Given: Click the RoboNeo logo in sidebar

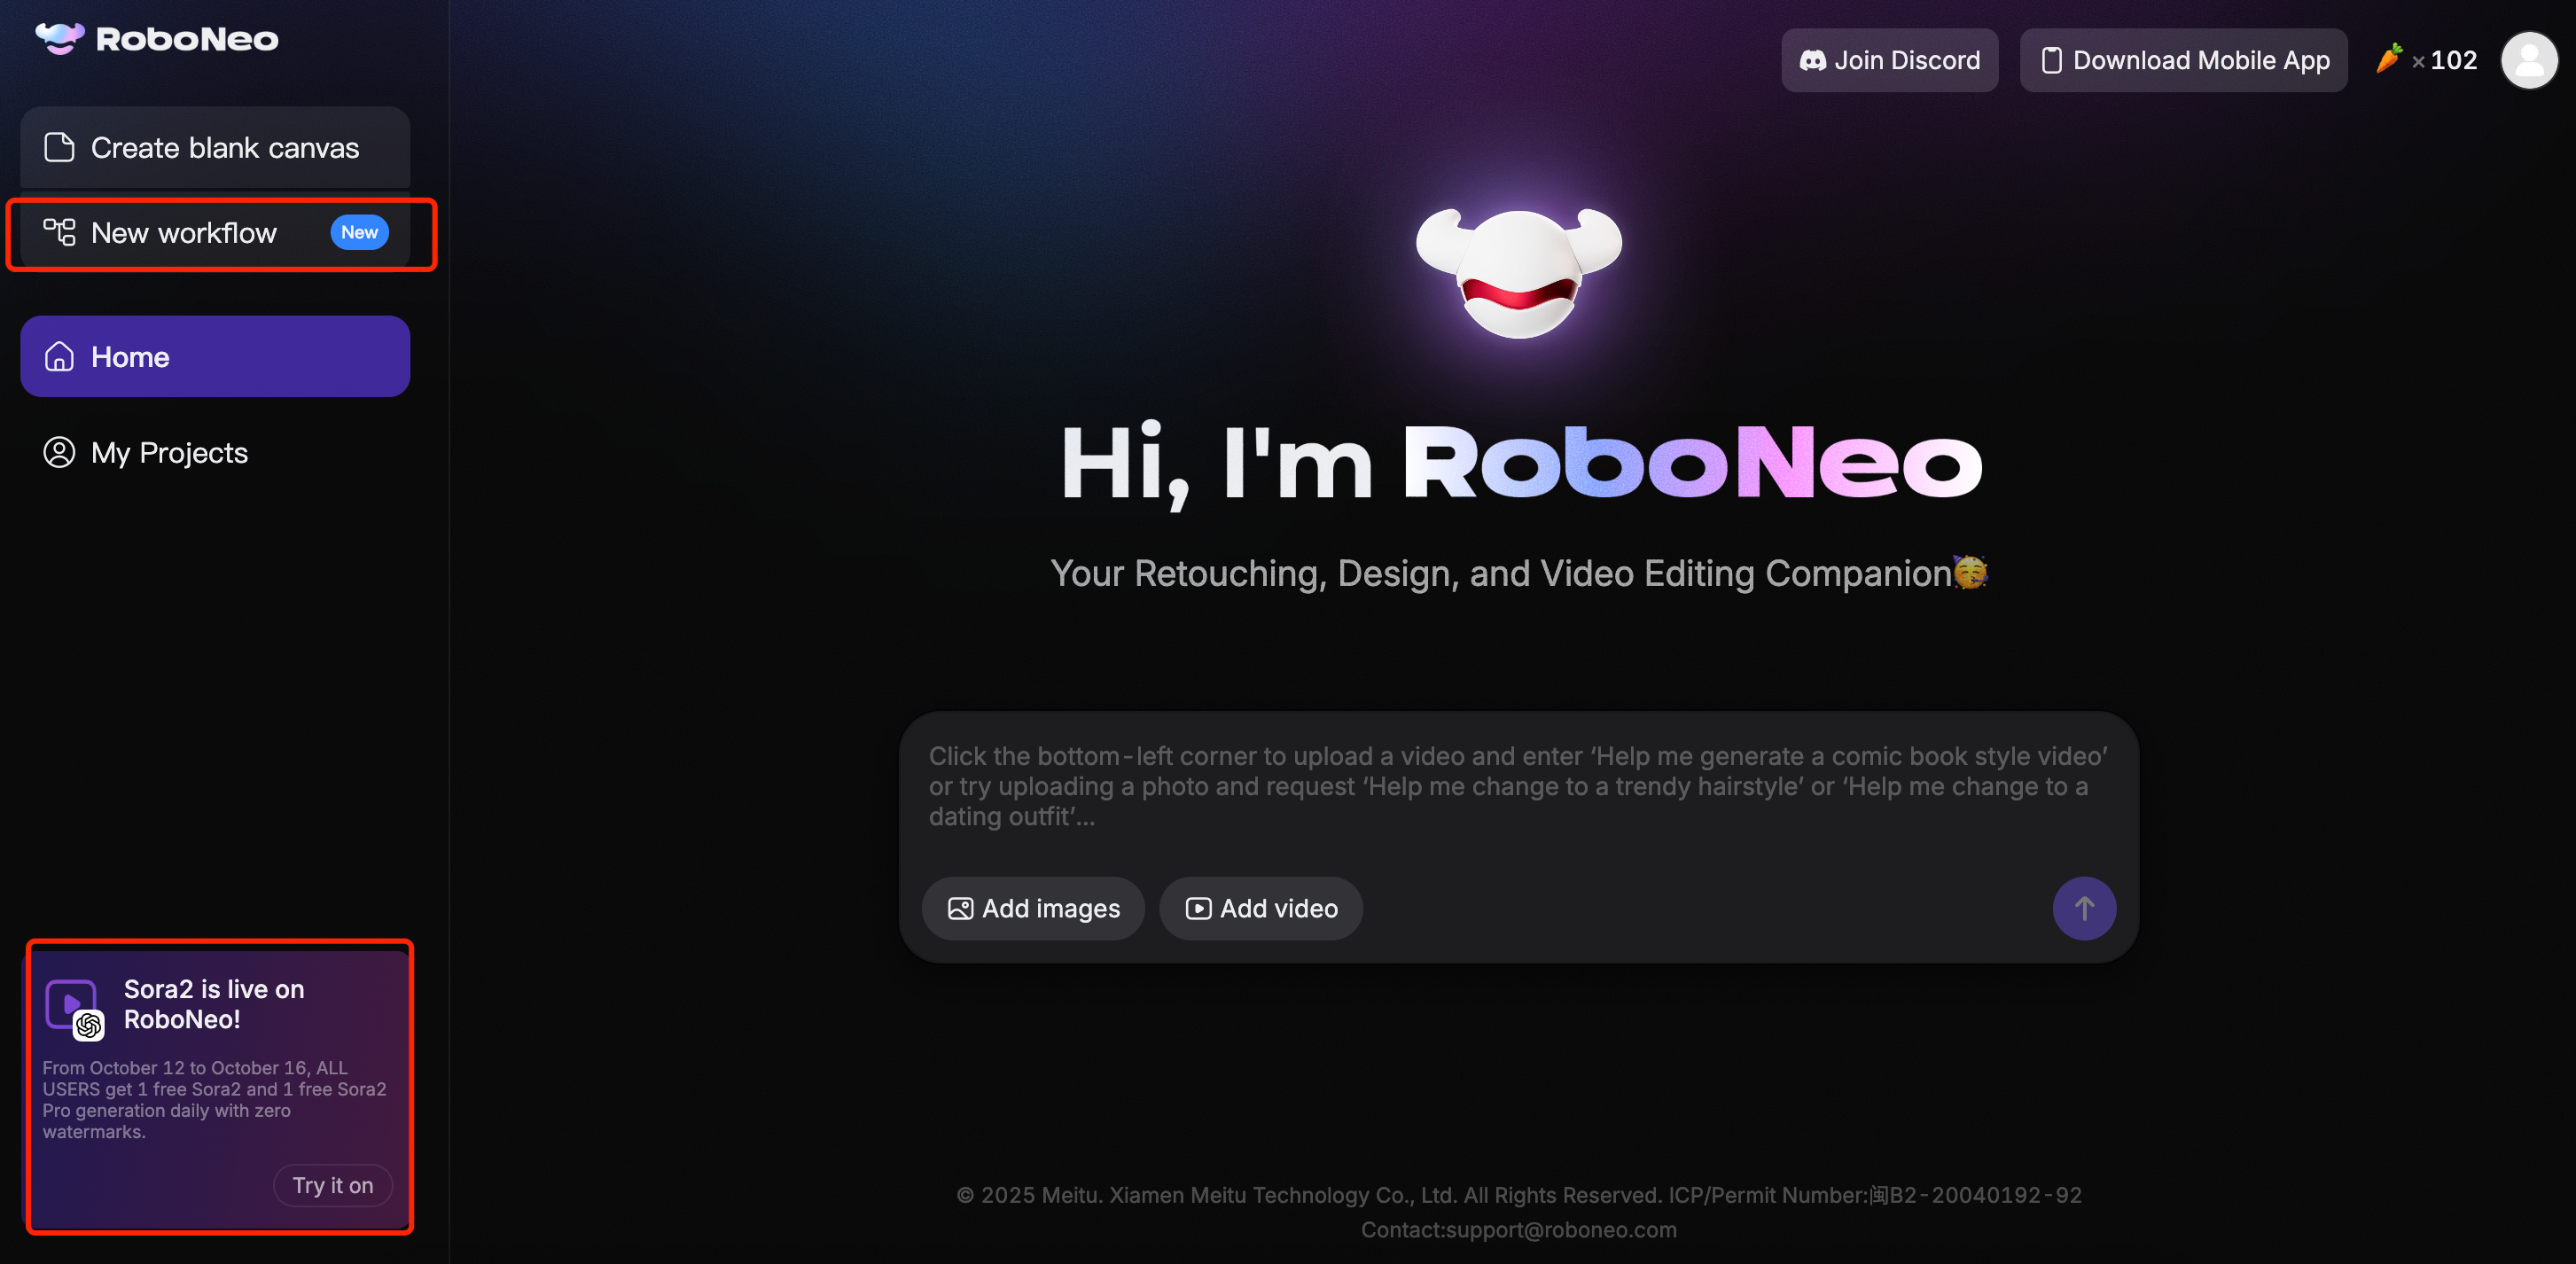Looking at the screenshot, I should click(157, 39).
